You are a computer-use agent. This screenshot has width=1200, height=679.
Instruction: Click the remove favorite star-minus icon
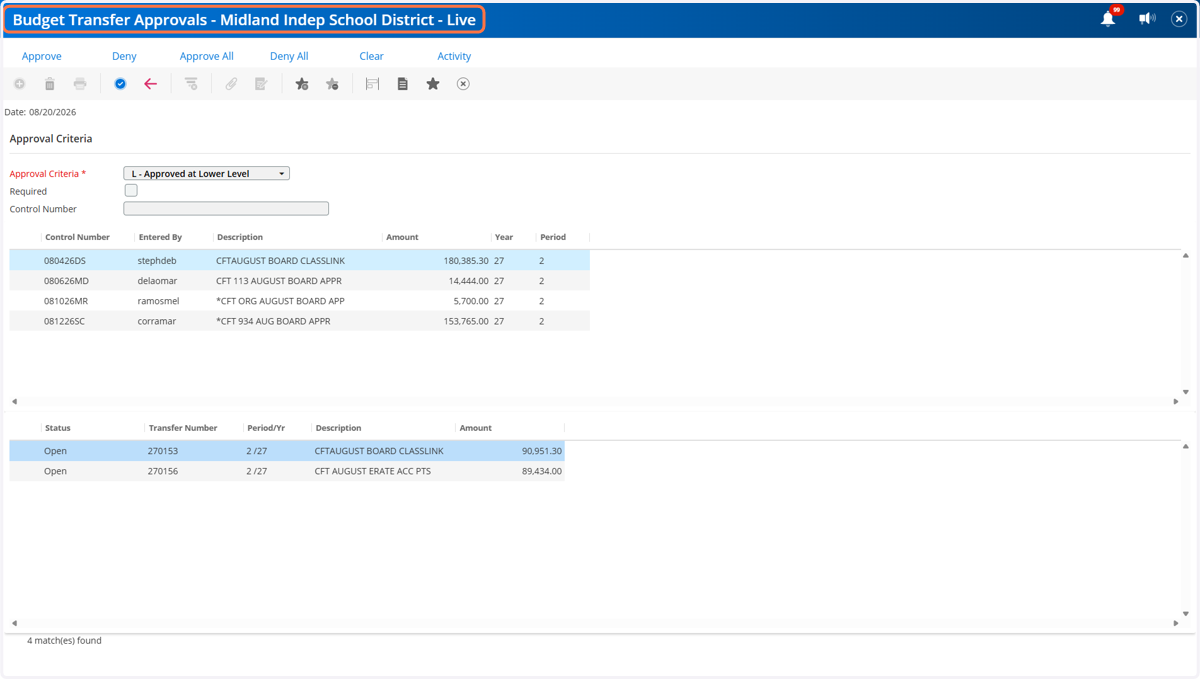pos(332,84)
